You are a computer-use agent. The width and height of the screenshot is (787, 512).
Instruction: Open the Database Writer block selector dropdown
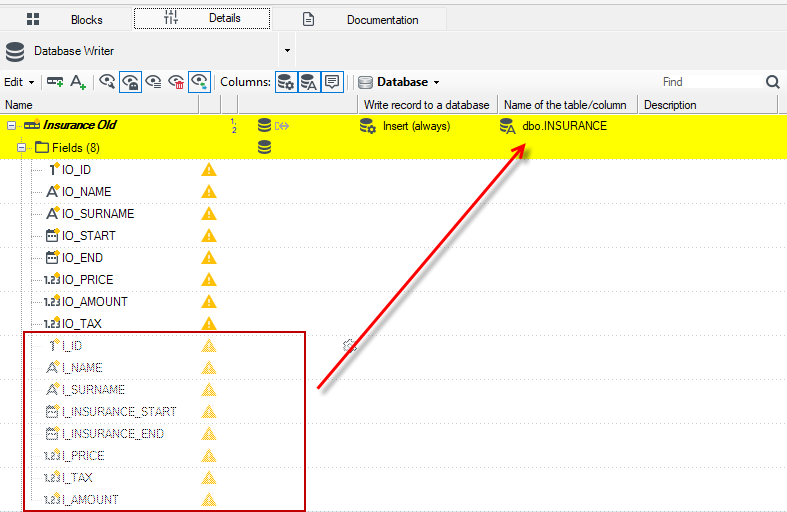click(x=287, y=51)
